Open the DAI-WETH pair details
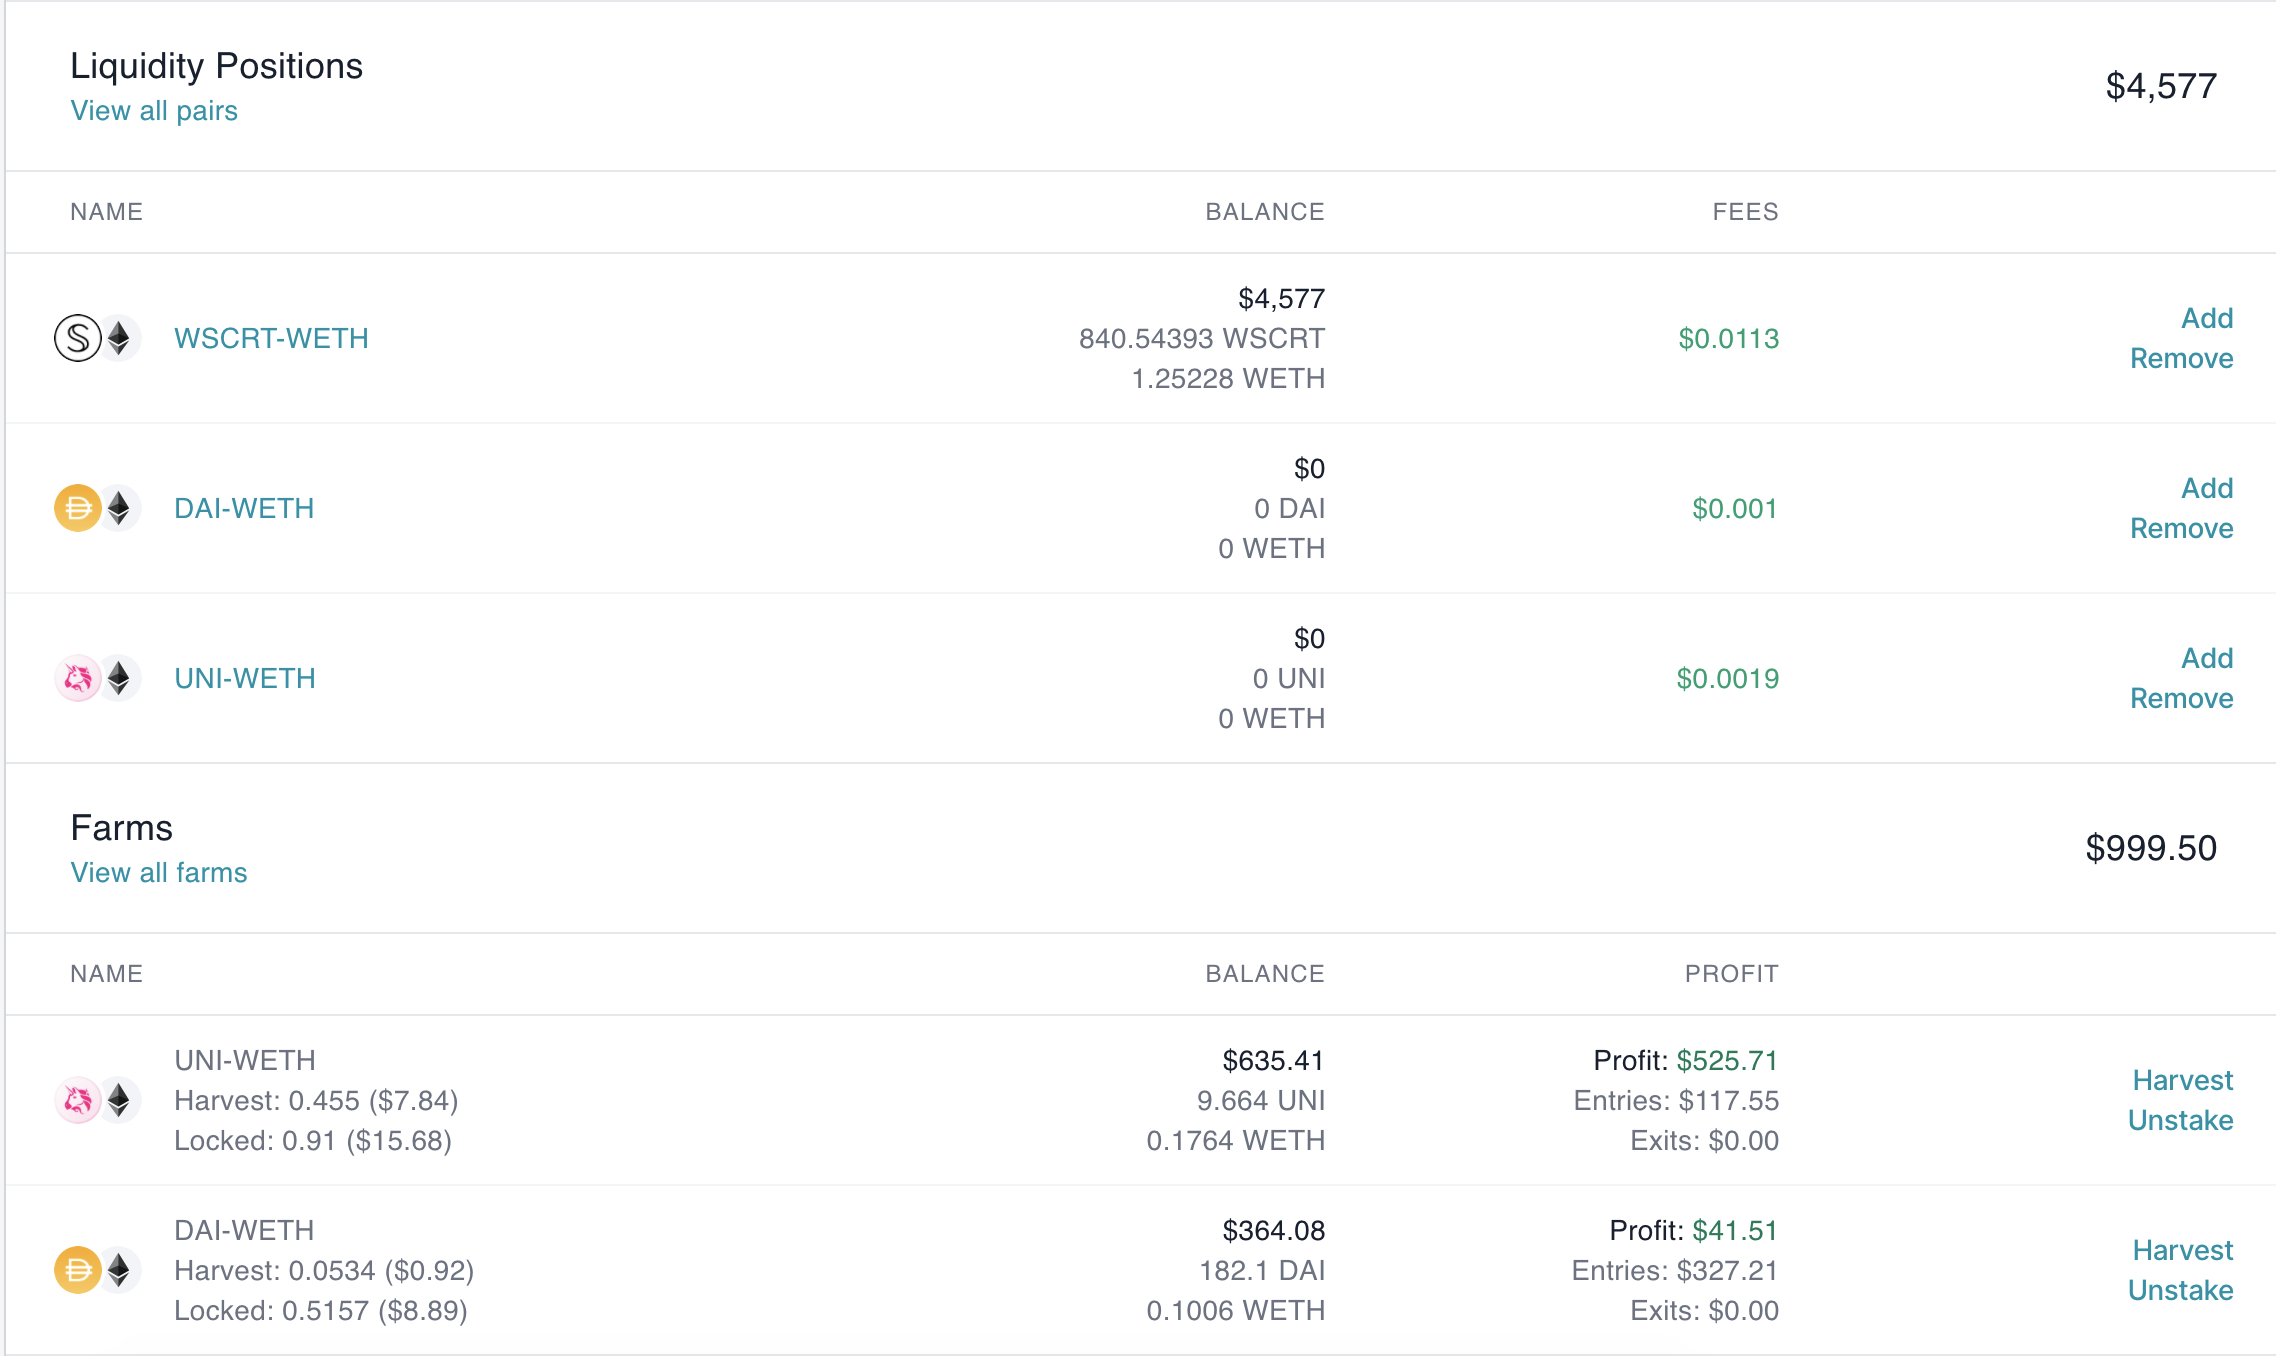The height and width of the screenshot is (1356, 2276). point(243,508)
